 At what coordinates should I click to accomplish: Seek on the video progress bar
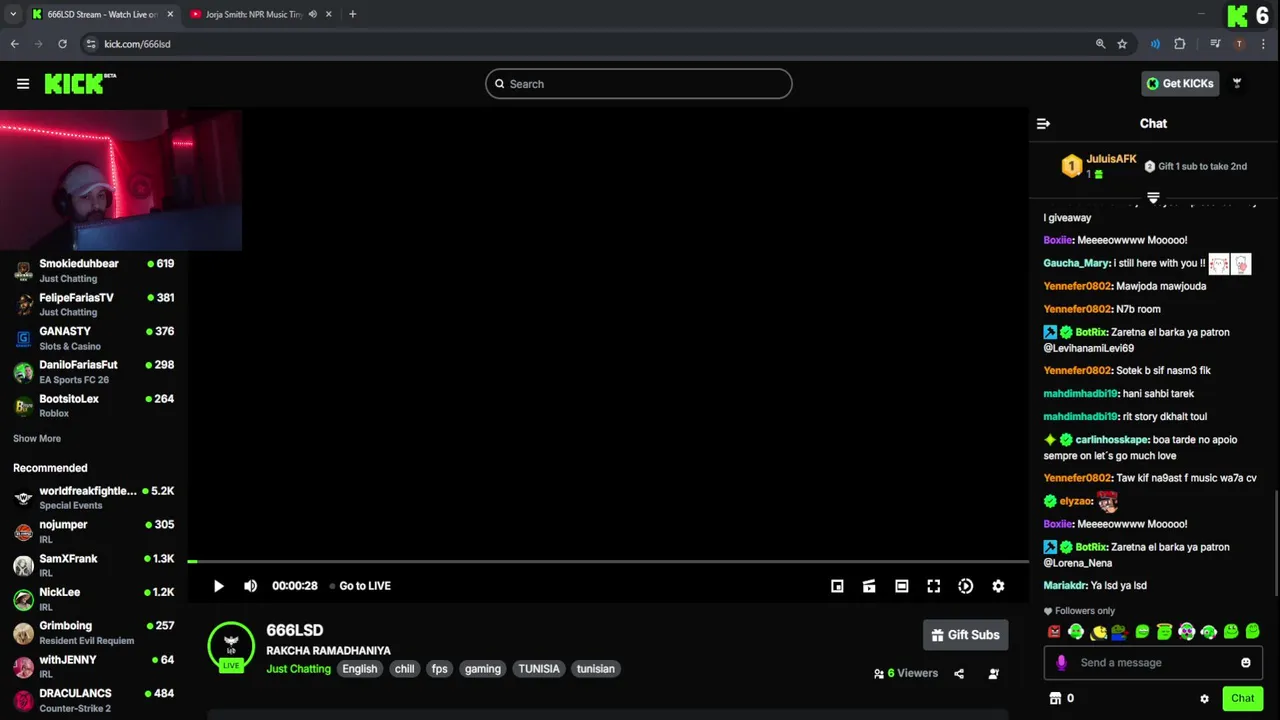pyautogui.click(x=608, y=562)
